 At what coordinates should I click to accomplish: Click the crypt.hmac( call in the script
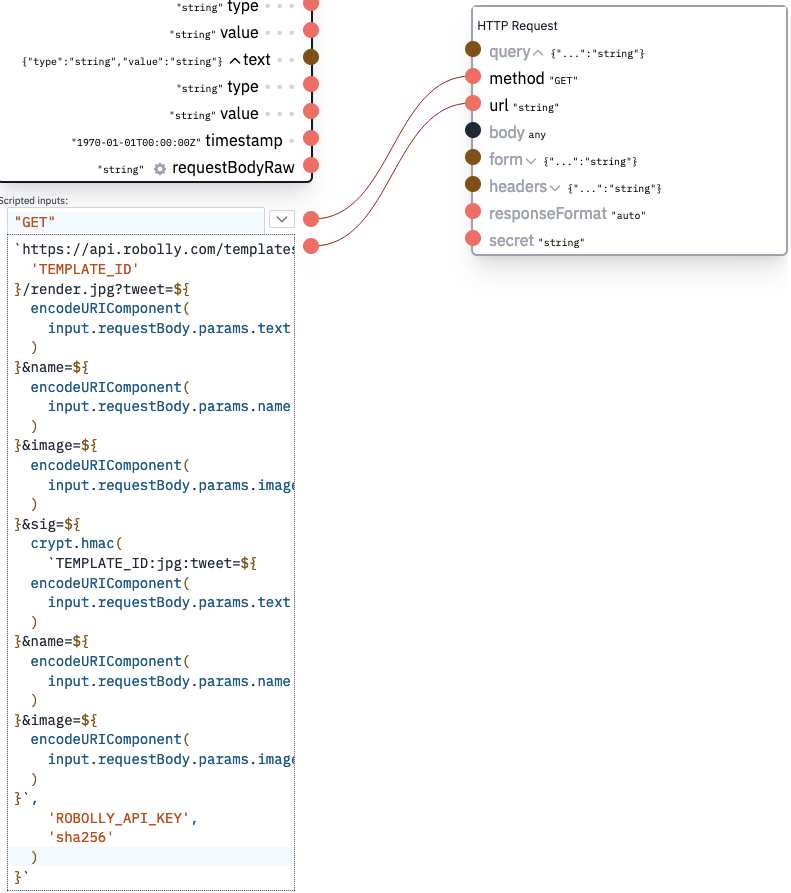(76, 544)
